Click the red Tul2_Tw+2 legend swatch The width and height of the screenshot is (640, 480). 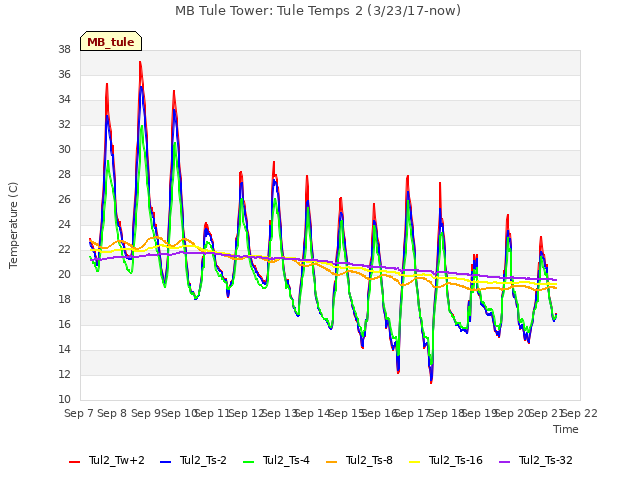(x=75, y=462)
